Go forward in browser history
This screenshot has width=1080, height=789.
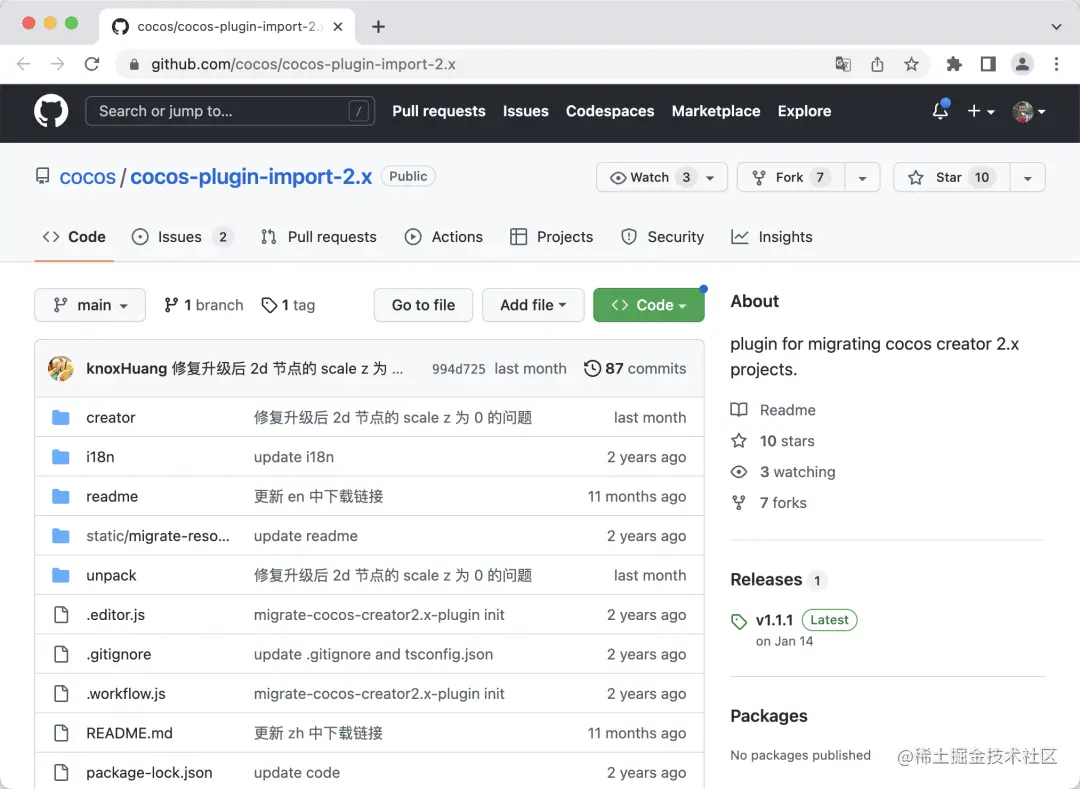[x=57, y=64]
